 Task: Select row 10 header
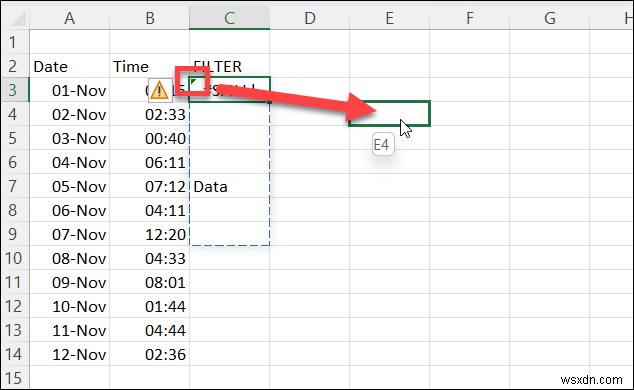(15, 258)
